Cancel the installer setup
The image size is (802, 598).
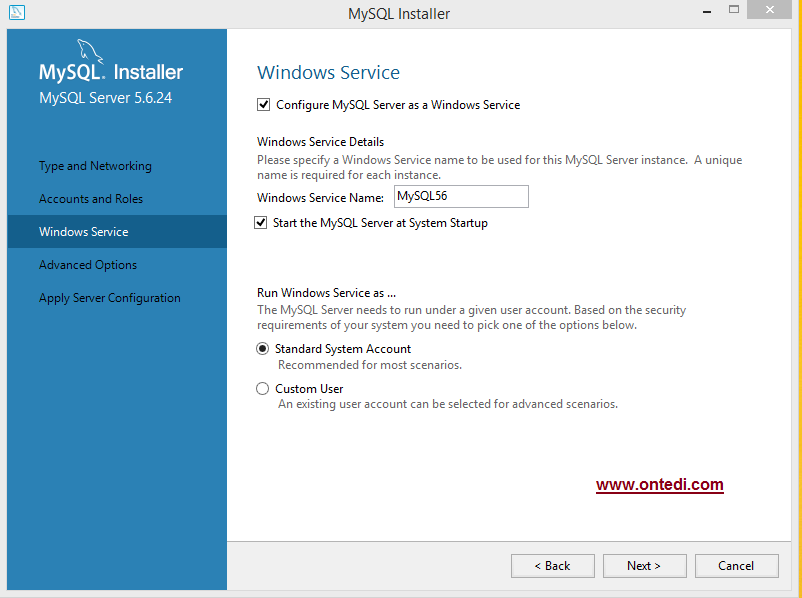pyautogui.click(x=737, y=566)
